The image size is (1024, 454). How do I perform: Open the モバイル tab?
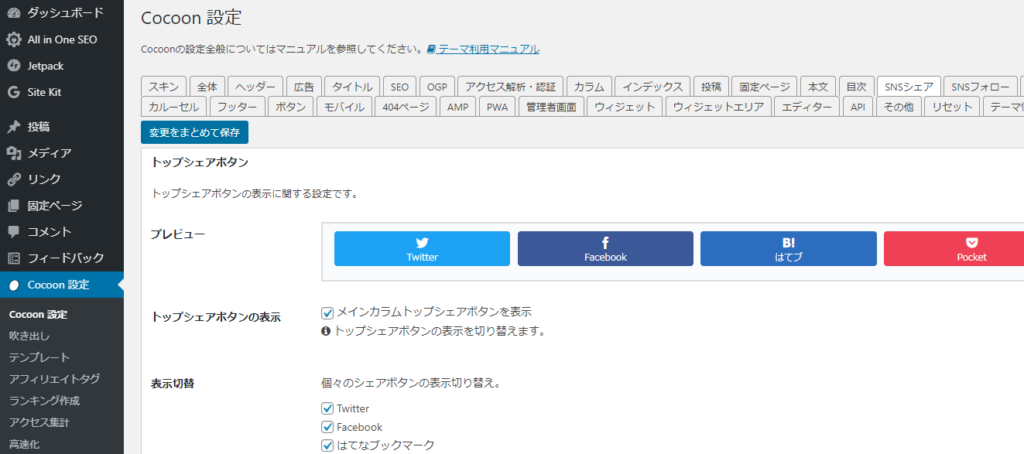click(345, 107)
